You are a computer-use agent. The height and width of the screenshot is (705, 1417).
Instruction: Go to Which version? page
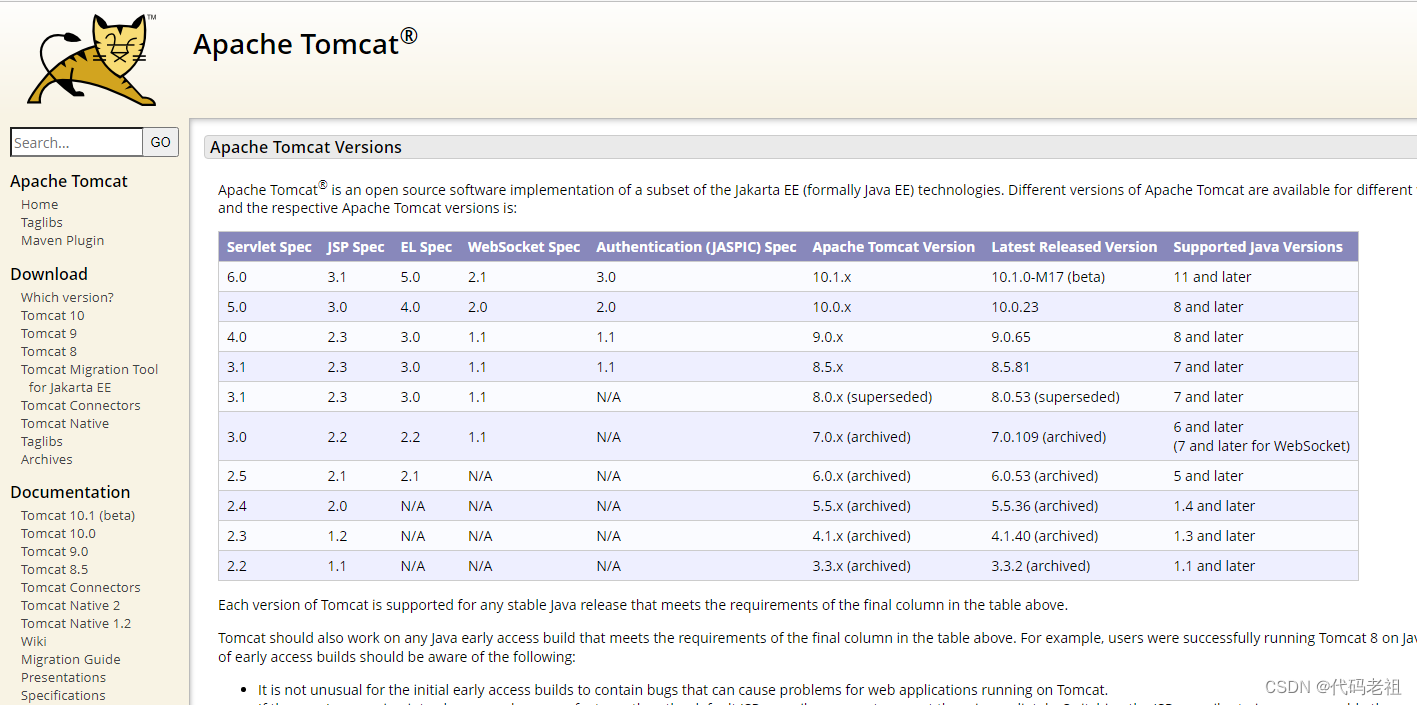click(x=67, y=297)
